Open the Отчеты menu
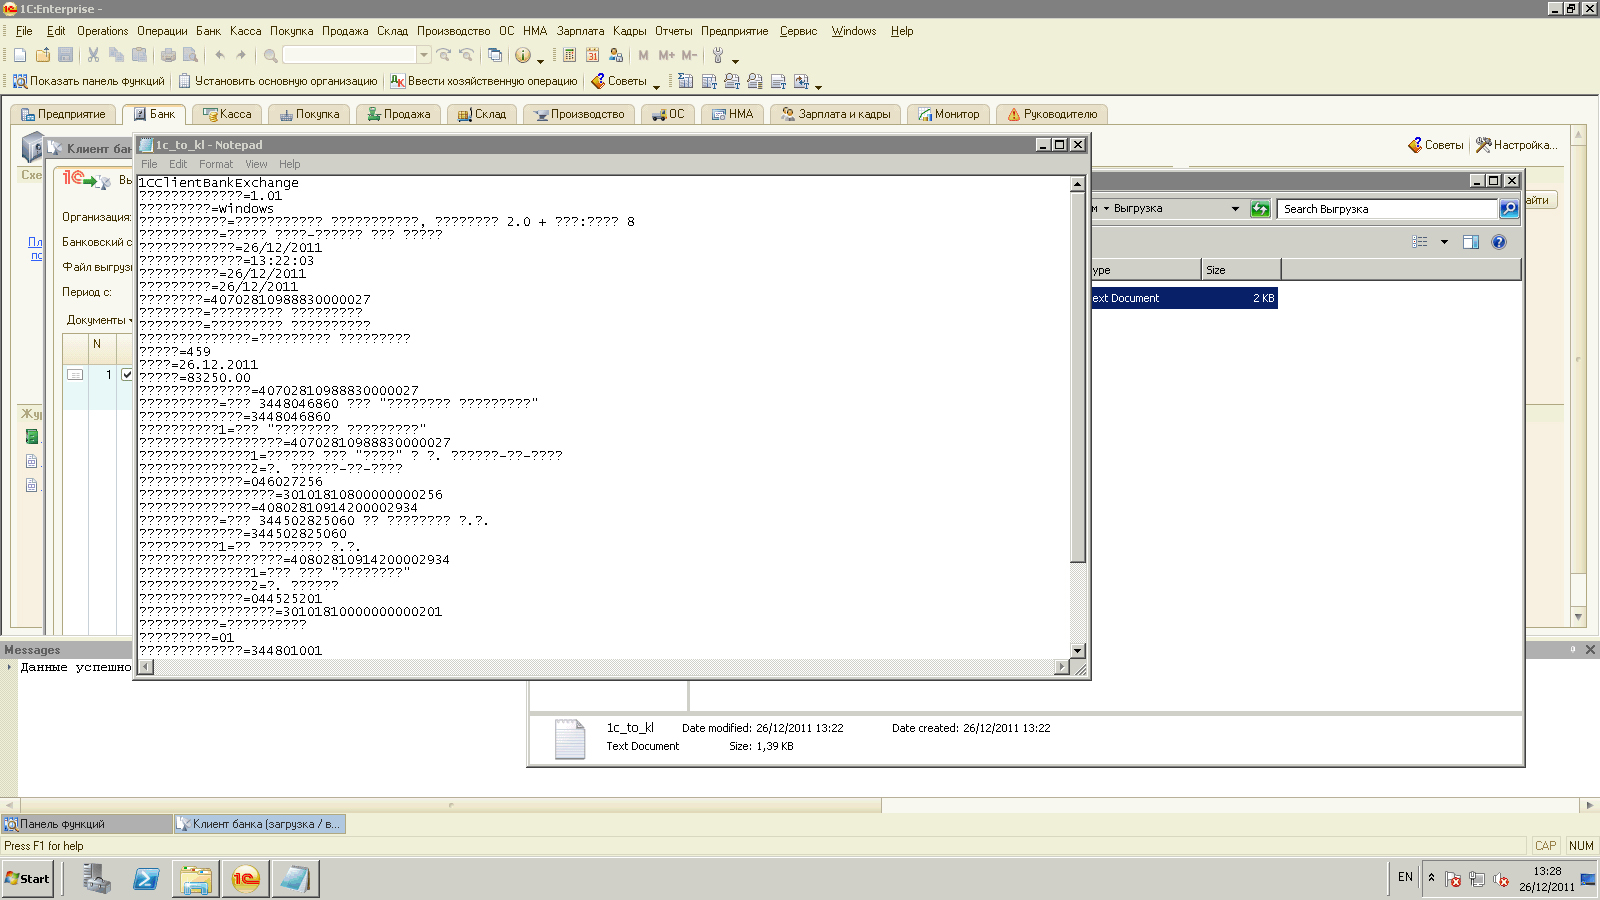 pyautogui.click(x=673, y=31)
